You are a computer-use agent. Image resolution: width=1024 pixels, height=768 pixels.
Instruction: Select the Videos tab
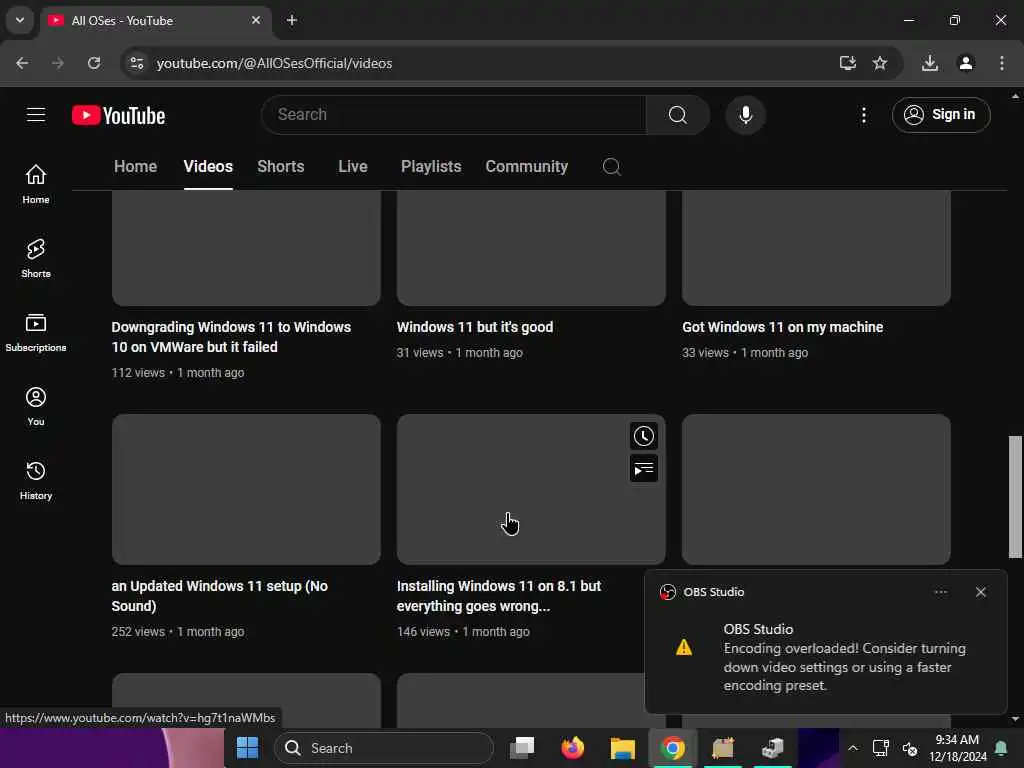[208, 167]
